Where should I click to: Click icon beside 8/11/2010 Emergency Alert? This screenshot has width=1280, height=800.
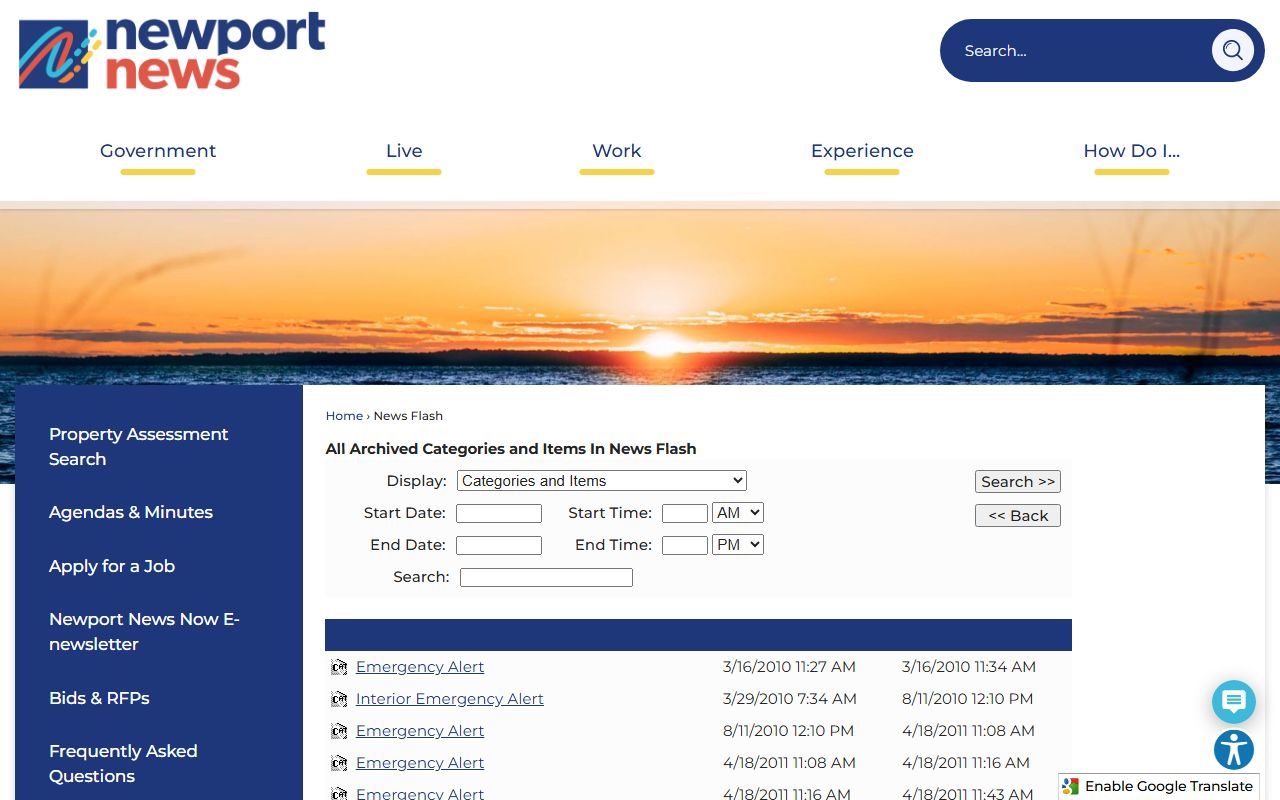pyautogui.click(x=339, y=731)
